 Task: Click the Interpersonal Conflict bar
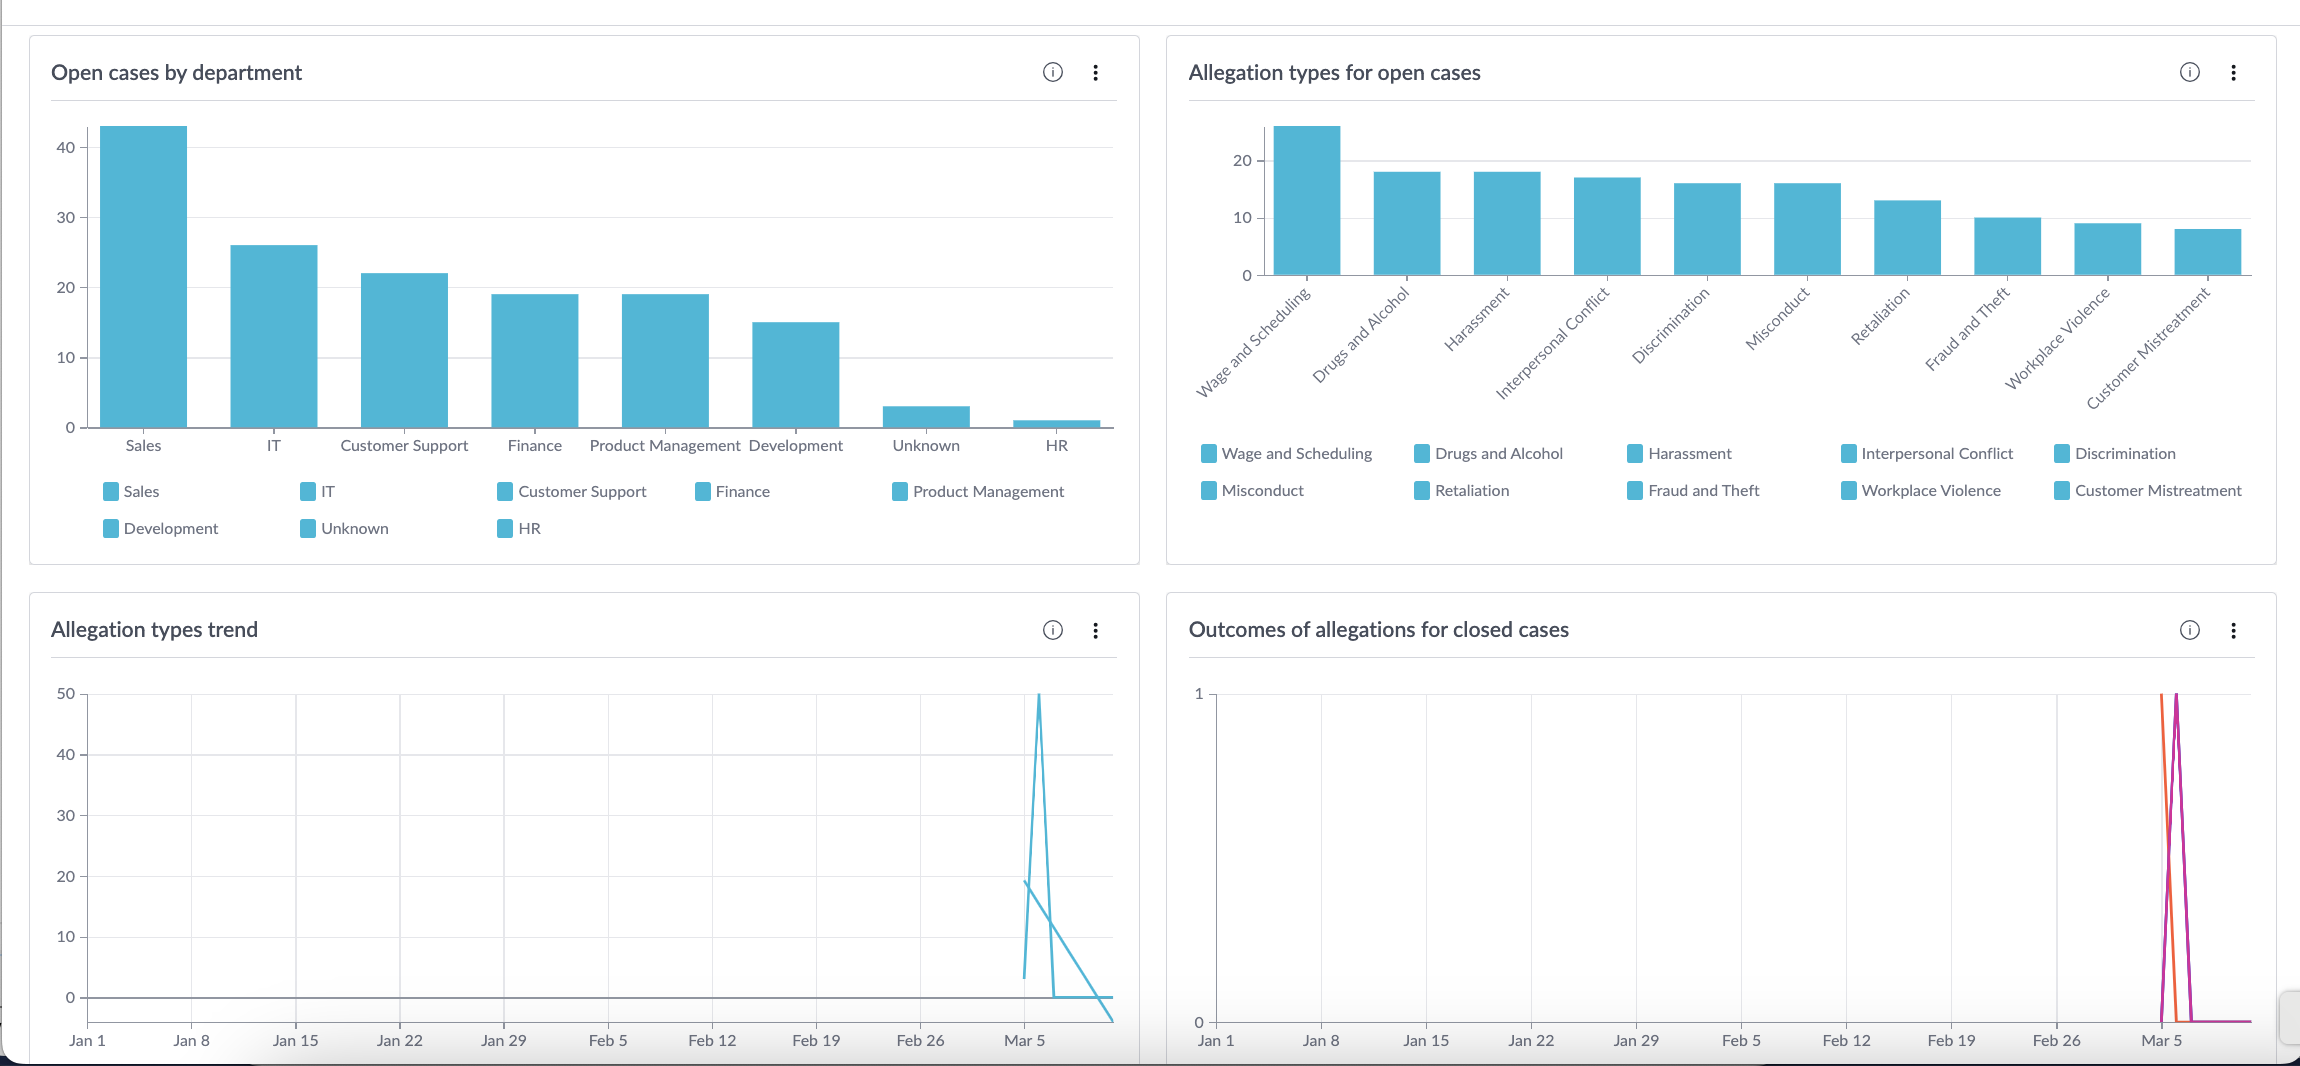[x=1607, y=226]
